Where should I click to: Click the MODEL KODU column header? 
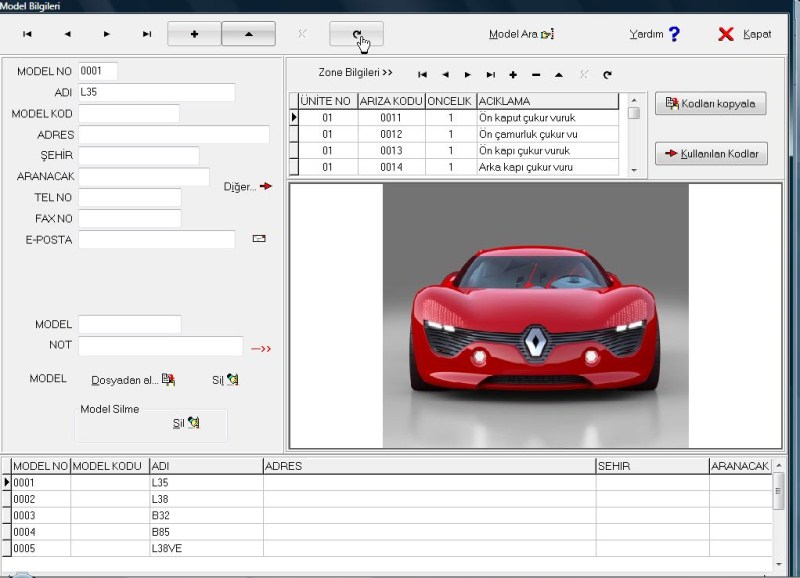pos(110,466)
